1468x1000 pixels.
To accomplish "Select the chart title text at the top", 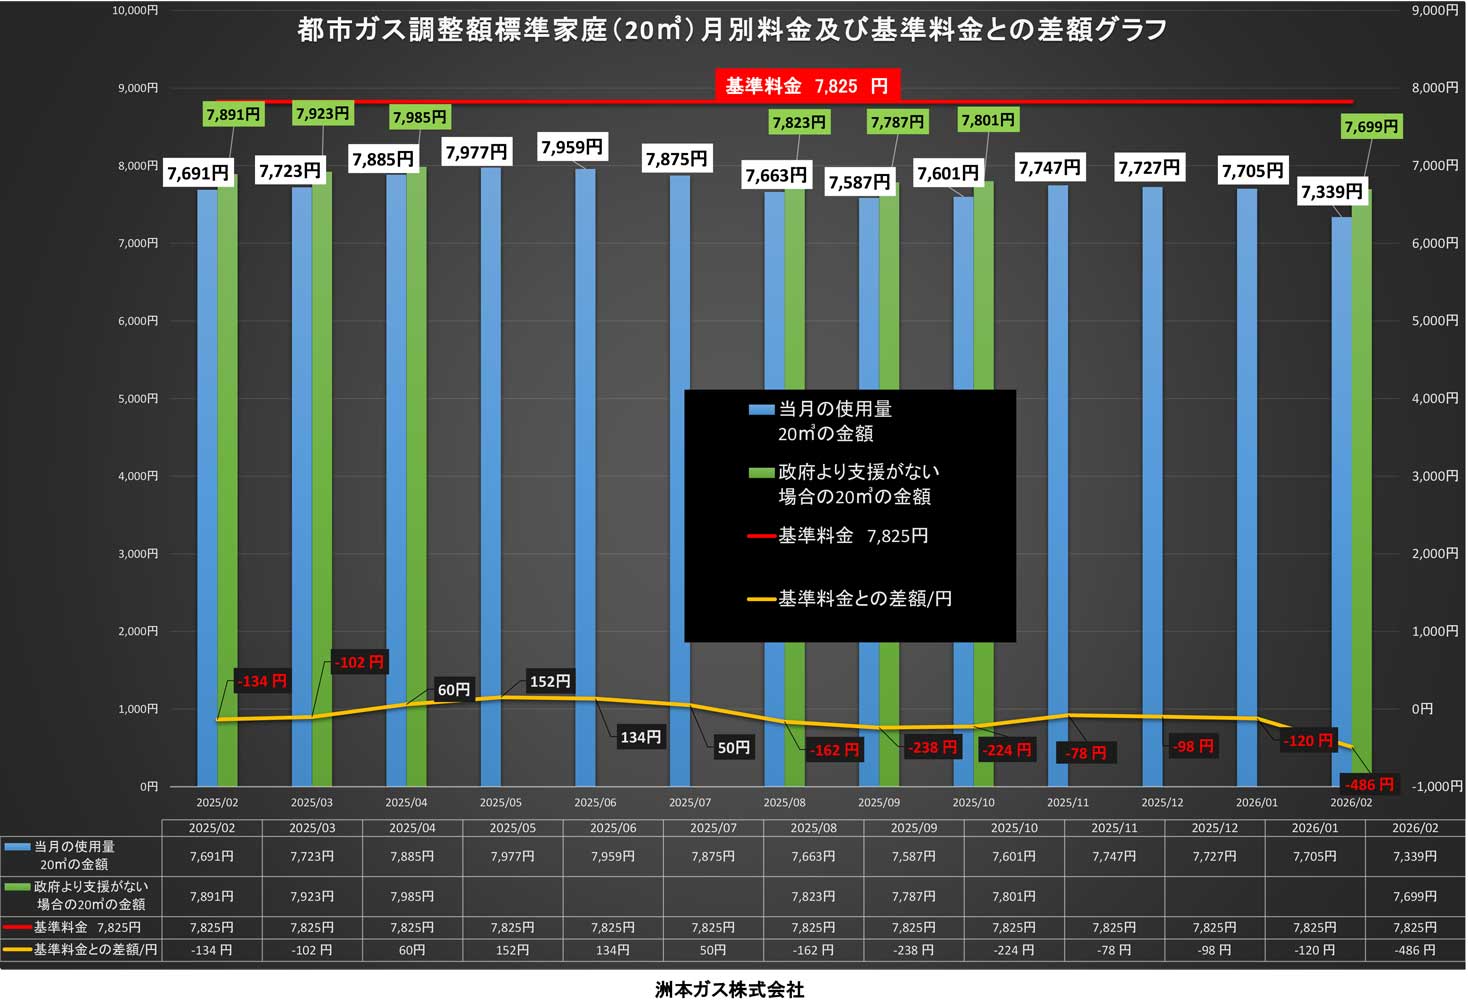I will (x=732, y=30).
